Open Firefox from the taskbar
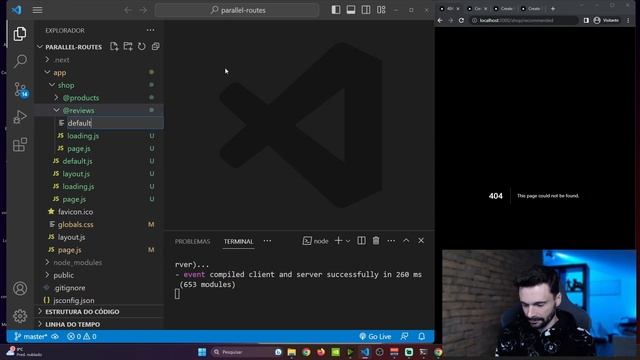Screen dimensions: 640x360 321,352
